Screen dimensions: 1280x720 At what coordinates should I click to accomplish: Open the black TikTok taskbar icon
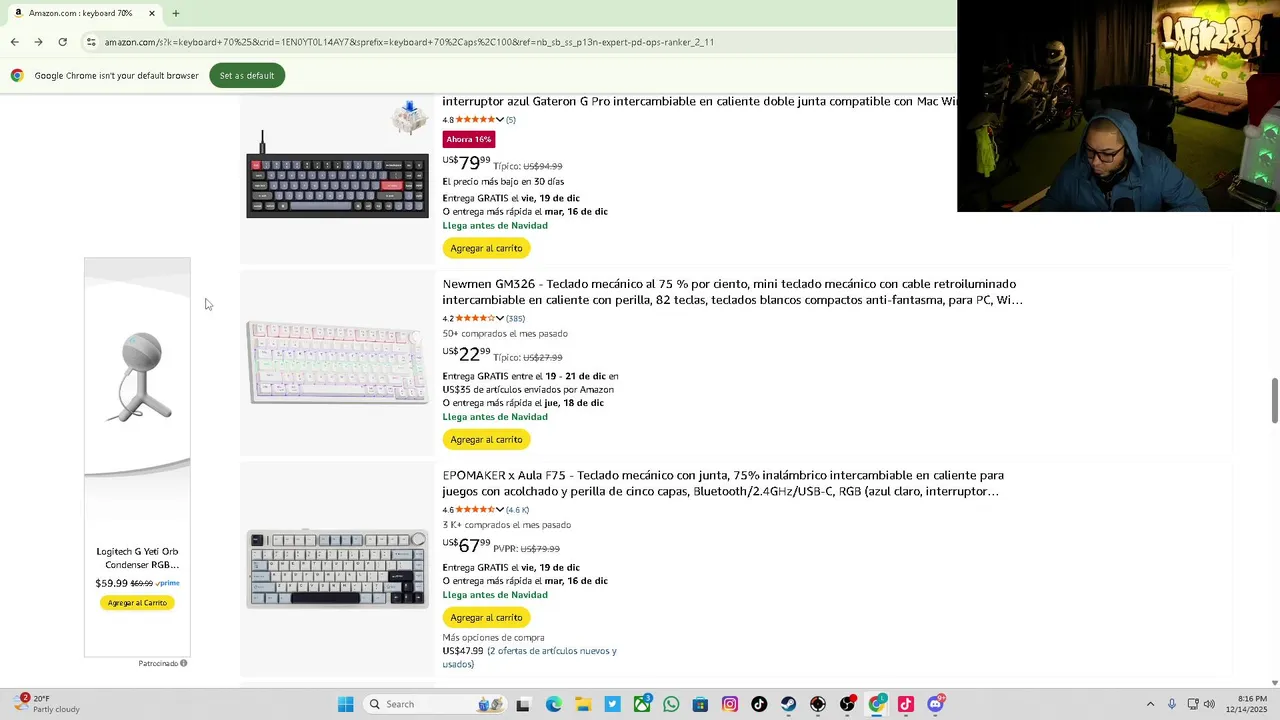tap(759, 704)
